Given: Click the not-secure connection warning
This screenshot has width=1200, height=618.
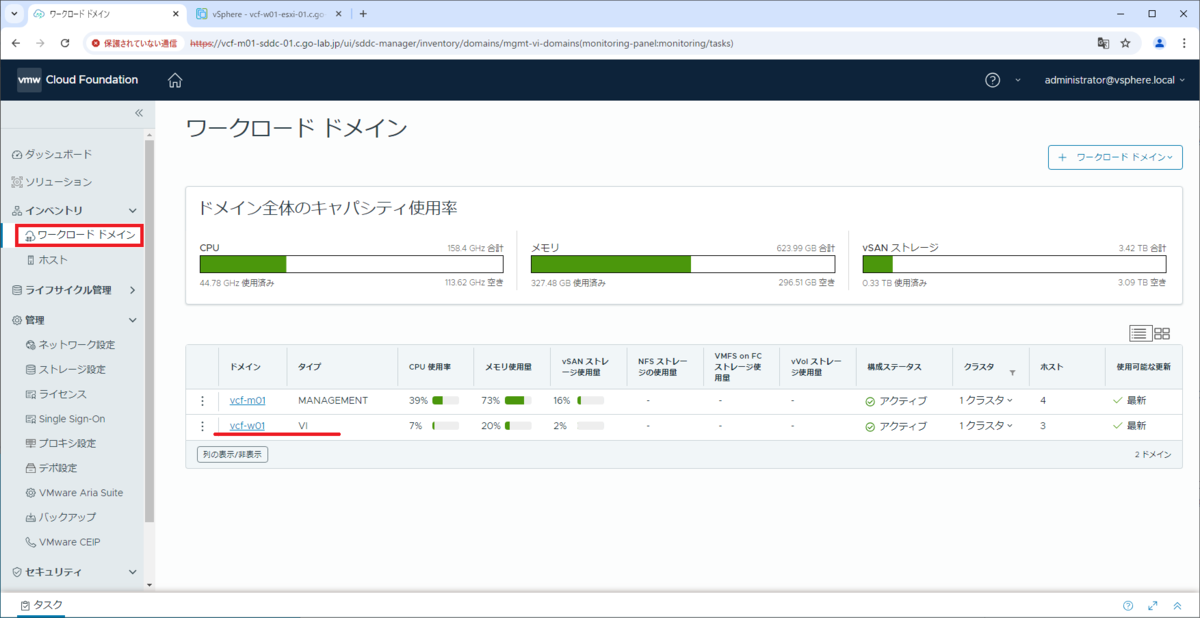Looking at the screenshot, I should 134,44.
